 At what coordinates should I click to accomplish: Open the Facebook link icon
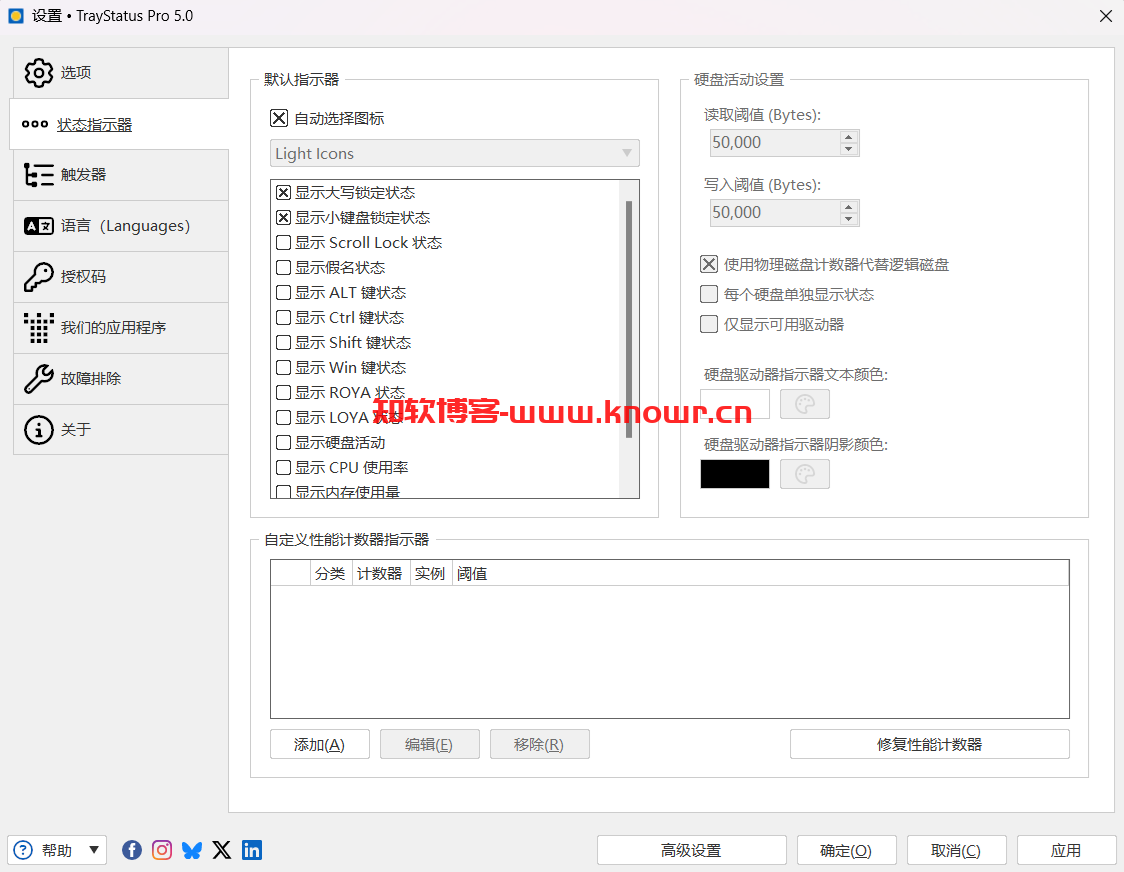pos(132,850)
